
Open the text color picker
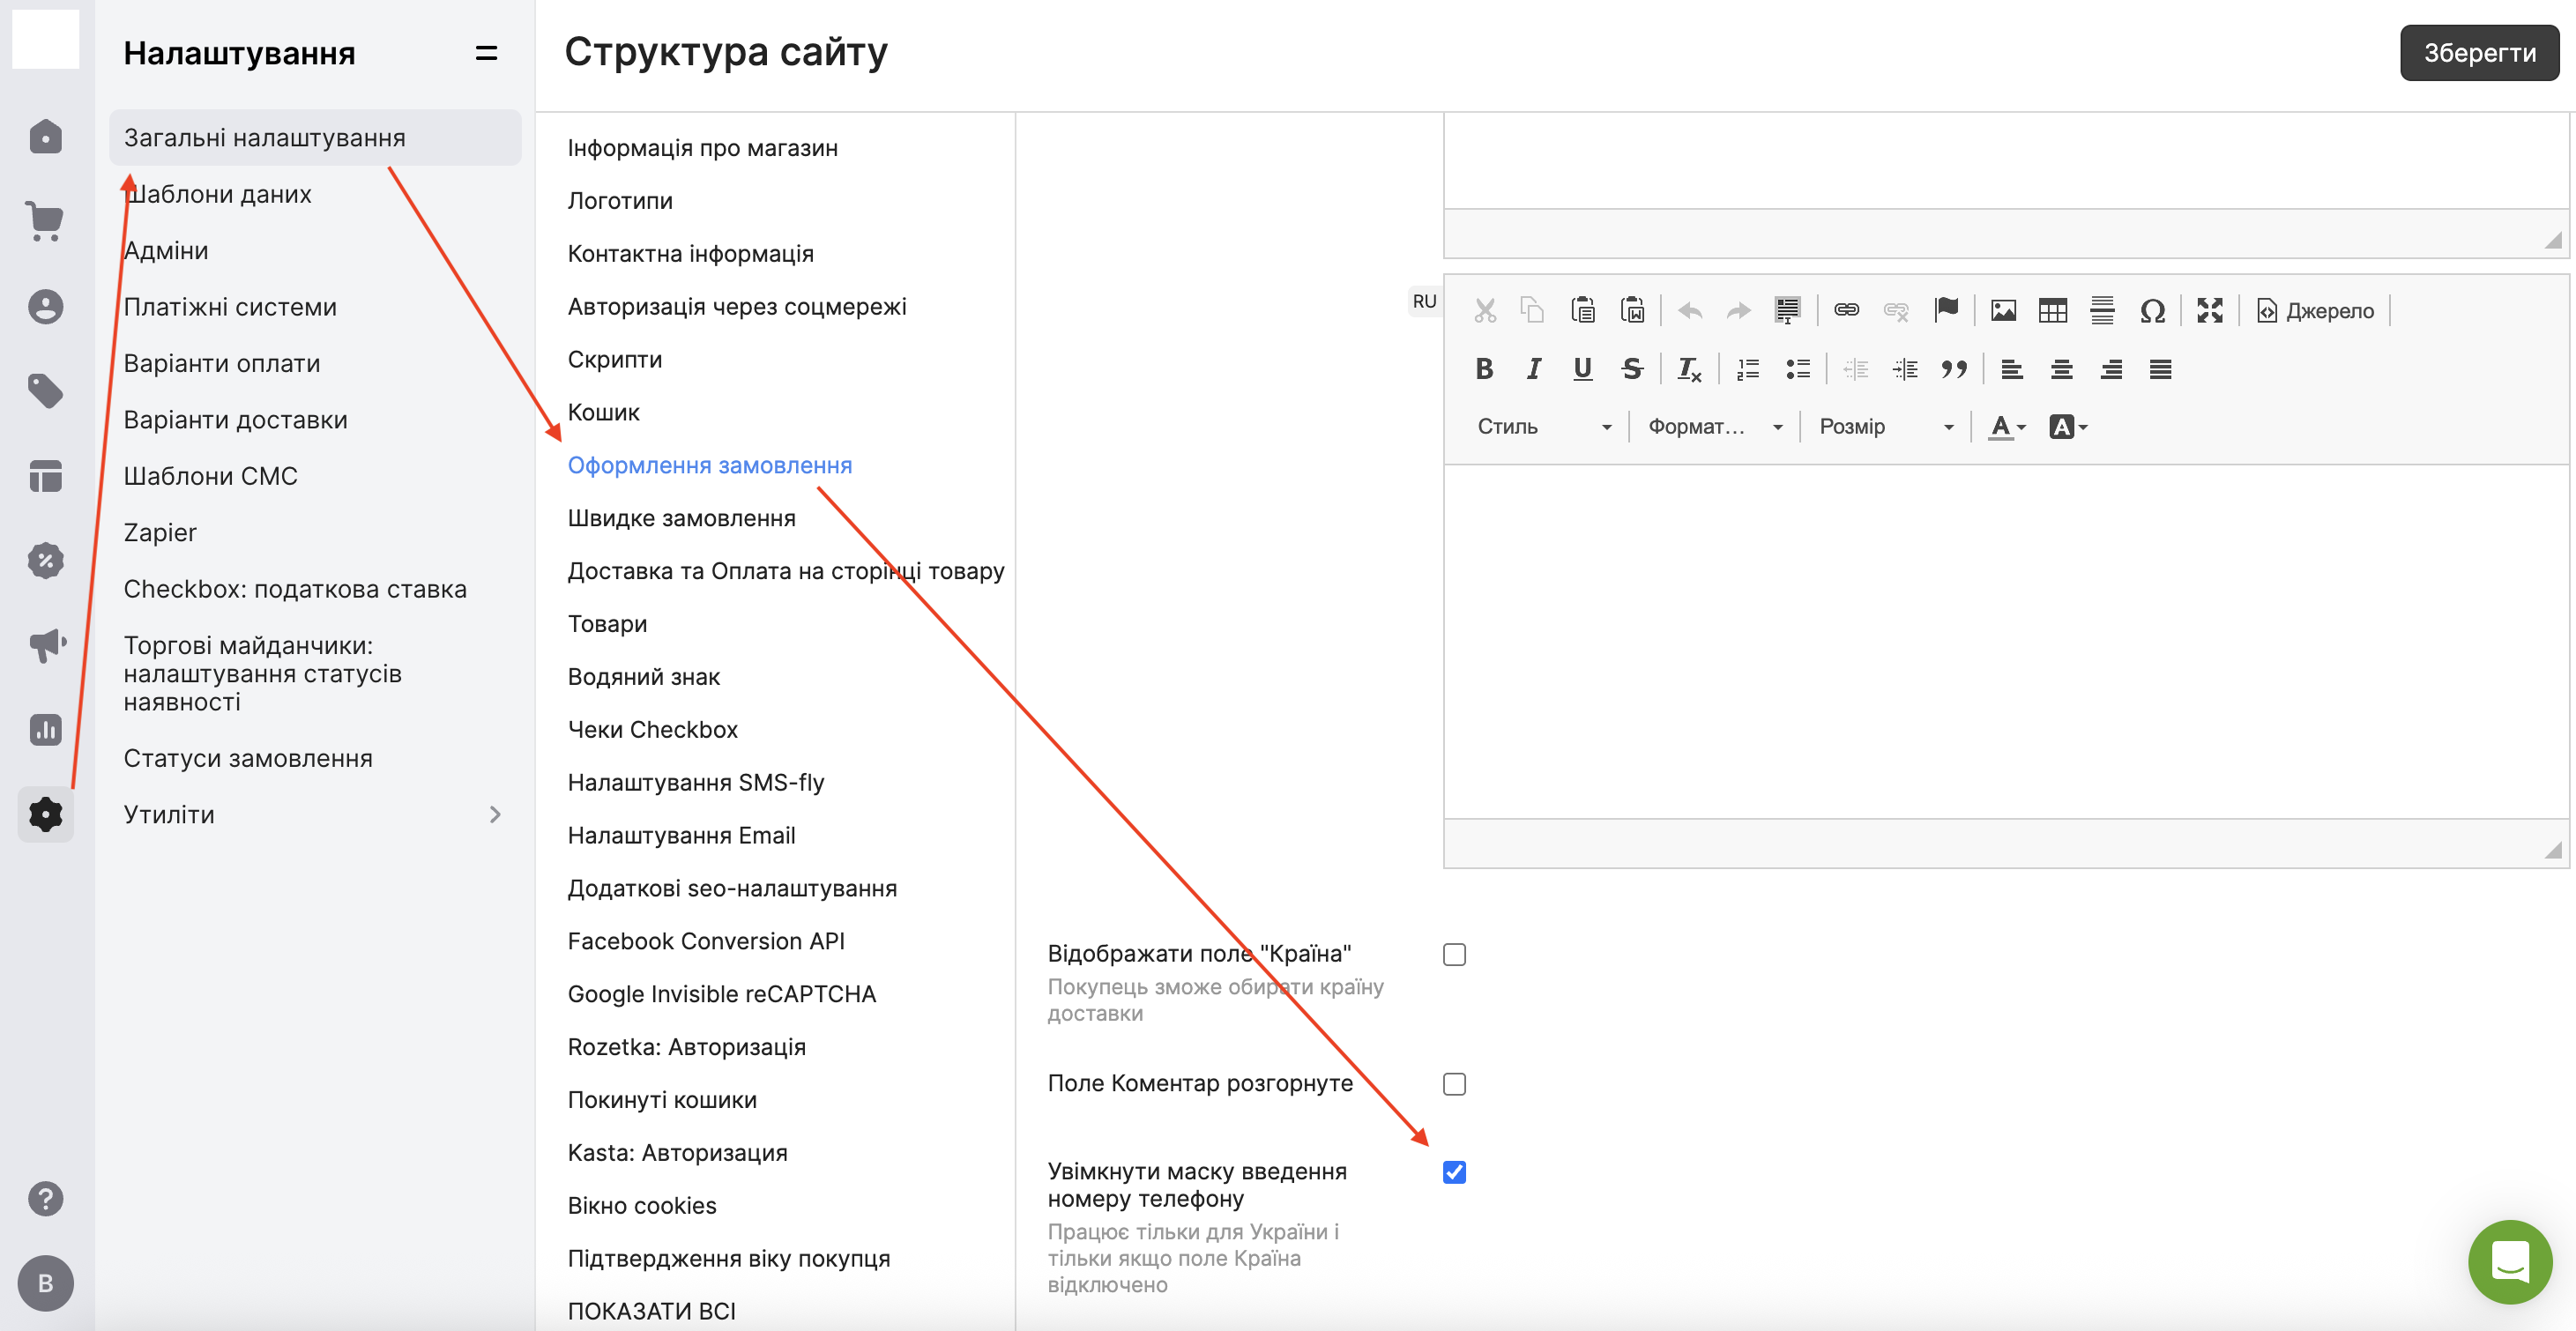coord(2005,427)
